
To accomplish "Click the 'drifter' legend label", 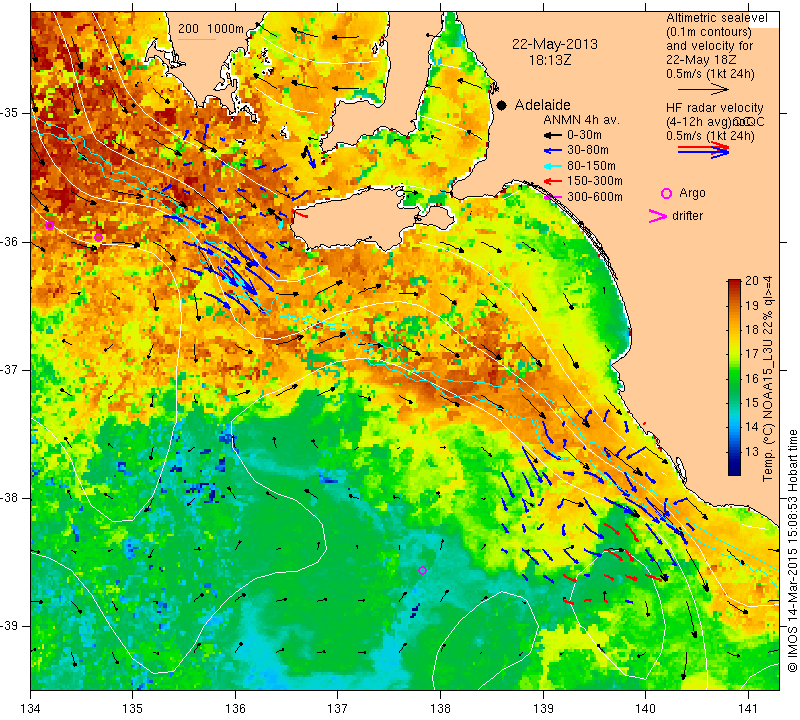I will [687, 216].
